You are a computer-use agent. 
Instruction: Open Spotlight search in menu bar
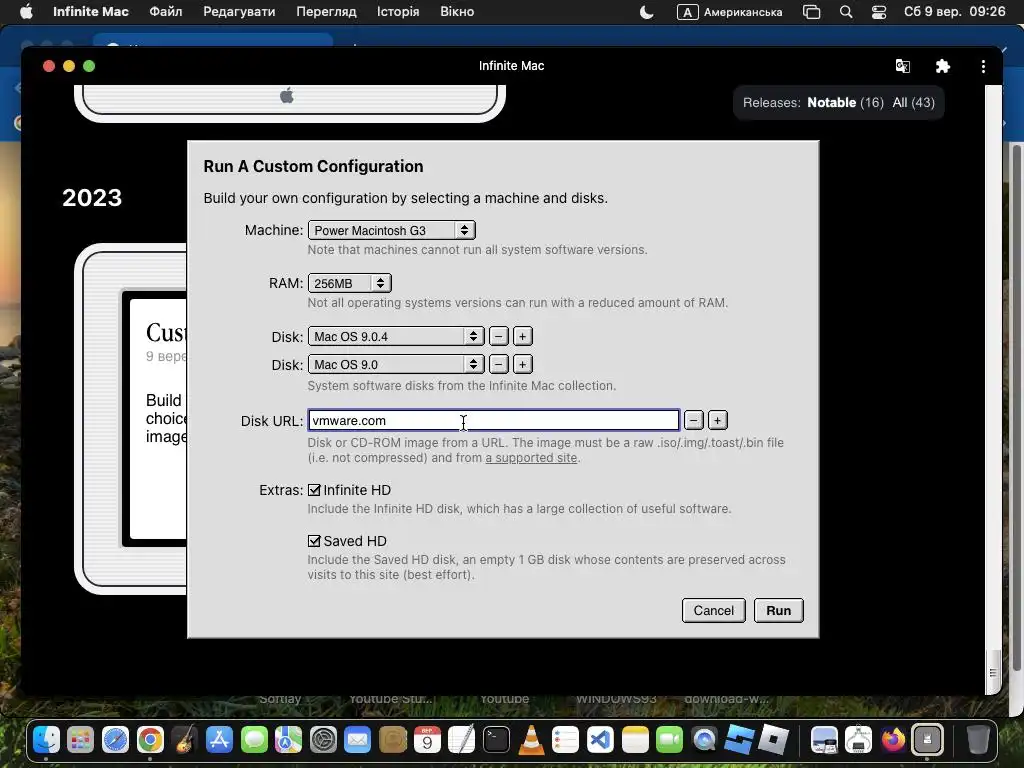[846, 12]
